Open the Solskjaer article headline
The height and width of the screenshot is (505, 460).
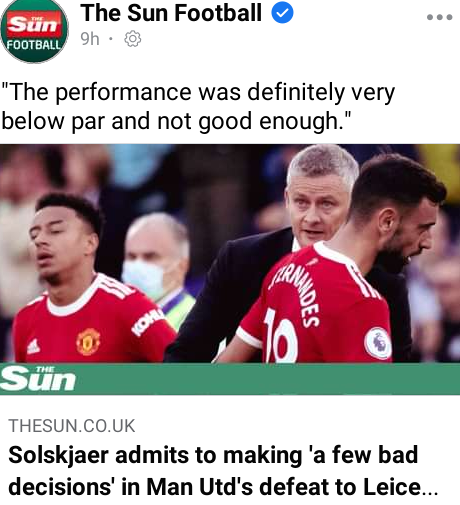(223, 471)
